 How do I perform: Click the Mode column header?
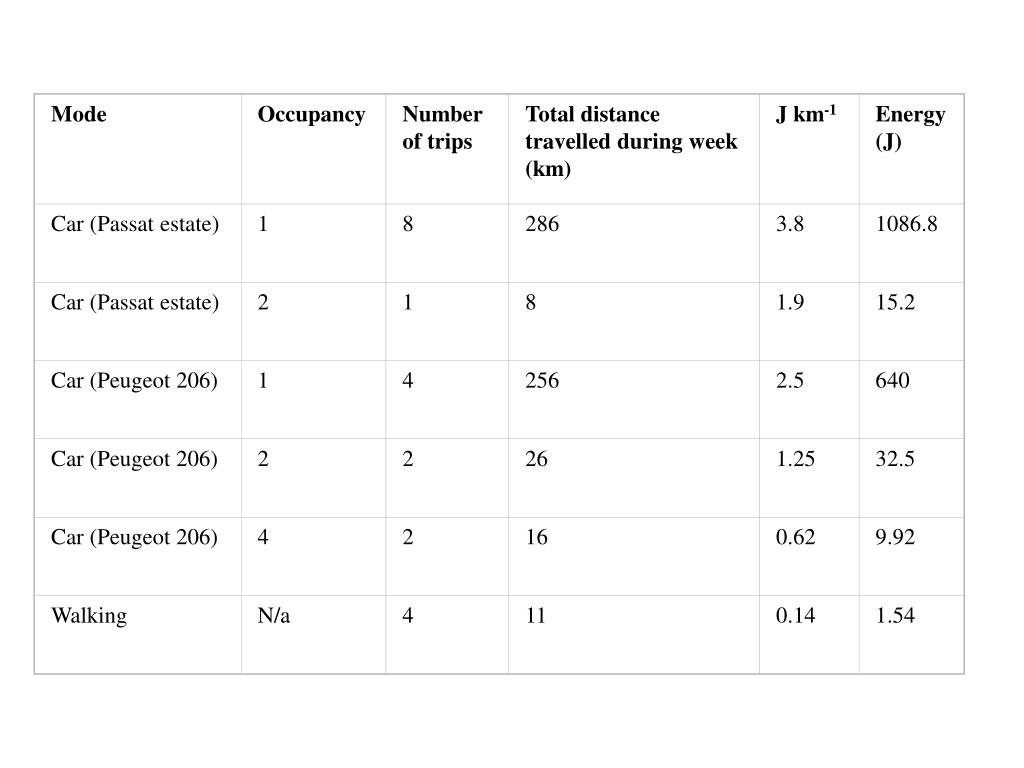coord(79,114)
